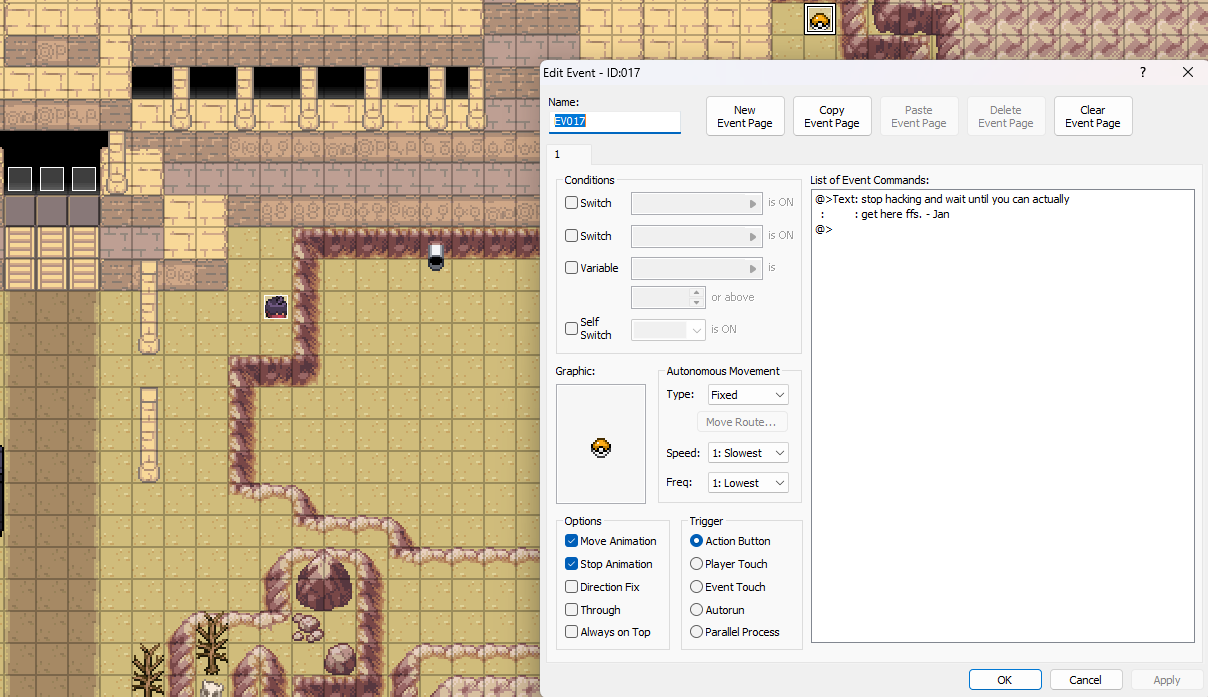Click the help question mark in title bar
The image size is (1208, 697).
pos(1142,72)
